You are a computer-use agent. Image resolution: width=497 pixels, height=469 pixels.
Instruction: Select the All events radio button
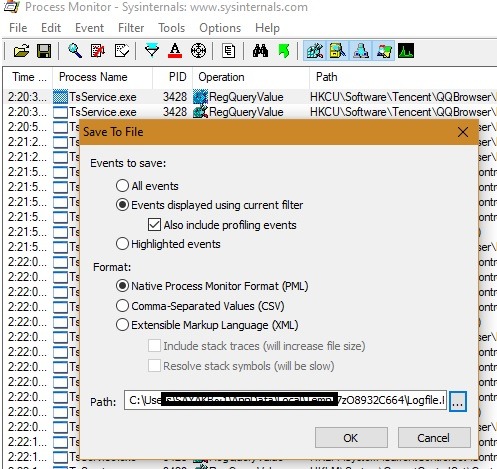coord(122,186)
